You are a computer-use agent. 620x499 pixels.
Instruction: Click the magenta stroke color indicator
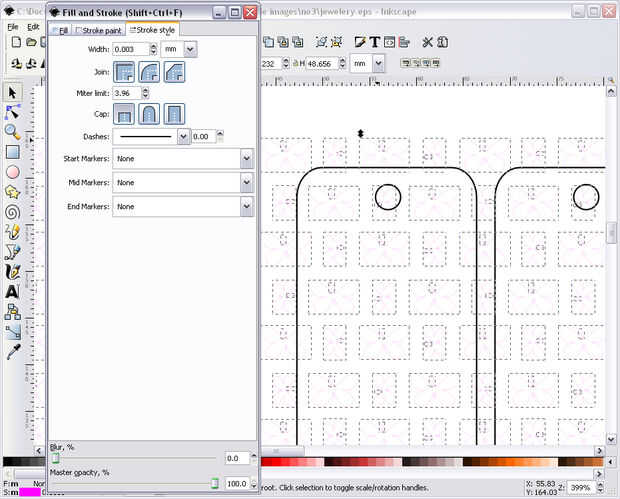[30, 492]
